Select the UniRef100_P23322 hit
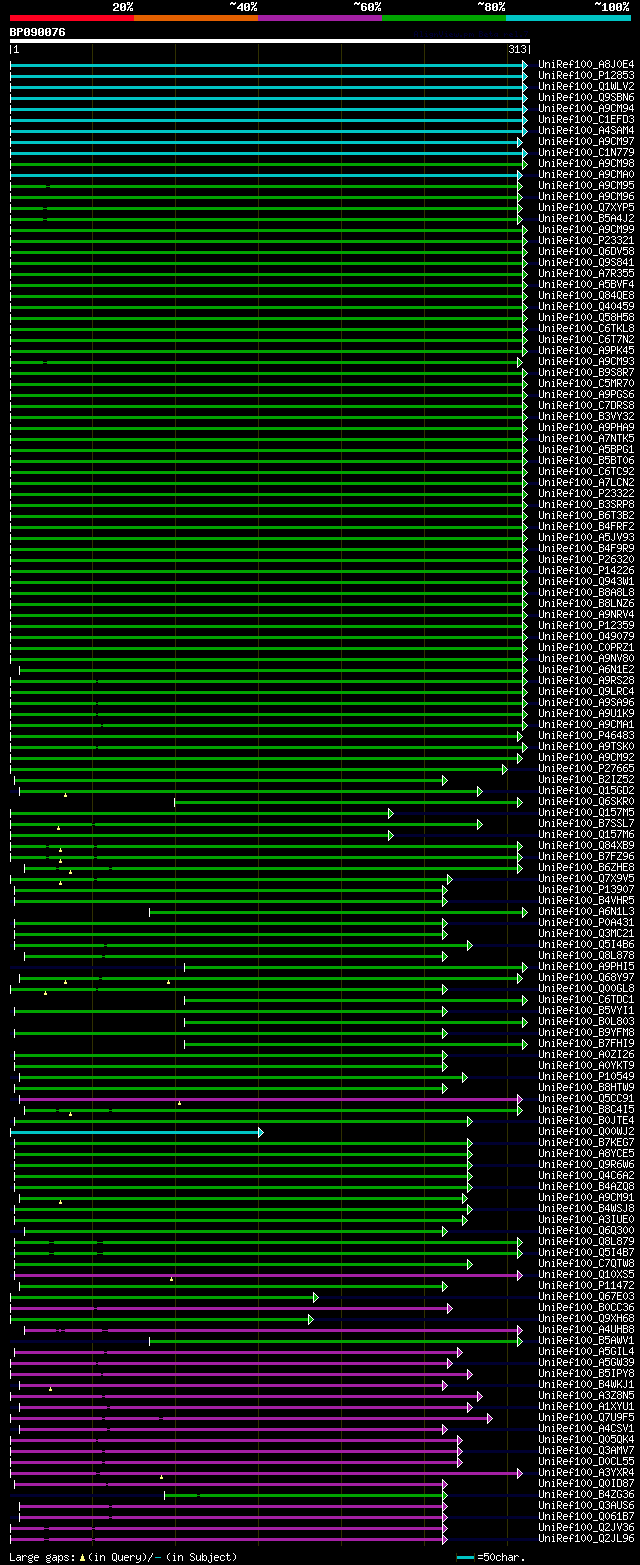This screenshot has width=640, height=1565. tap(586, 494)
